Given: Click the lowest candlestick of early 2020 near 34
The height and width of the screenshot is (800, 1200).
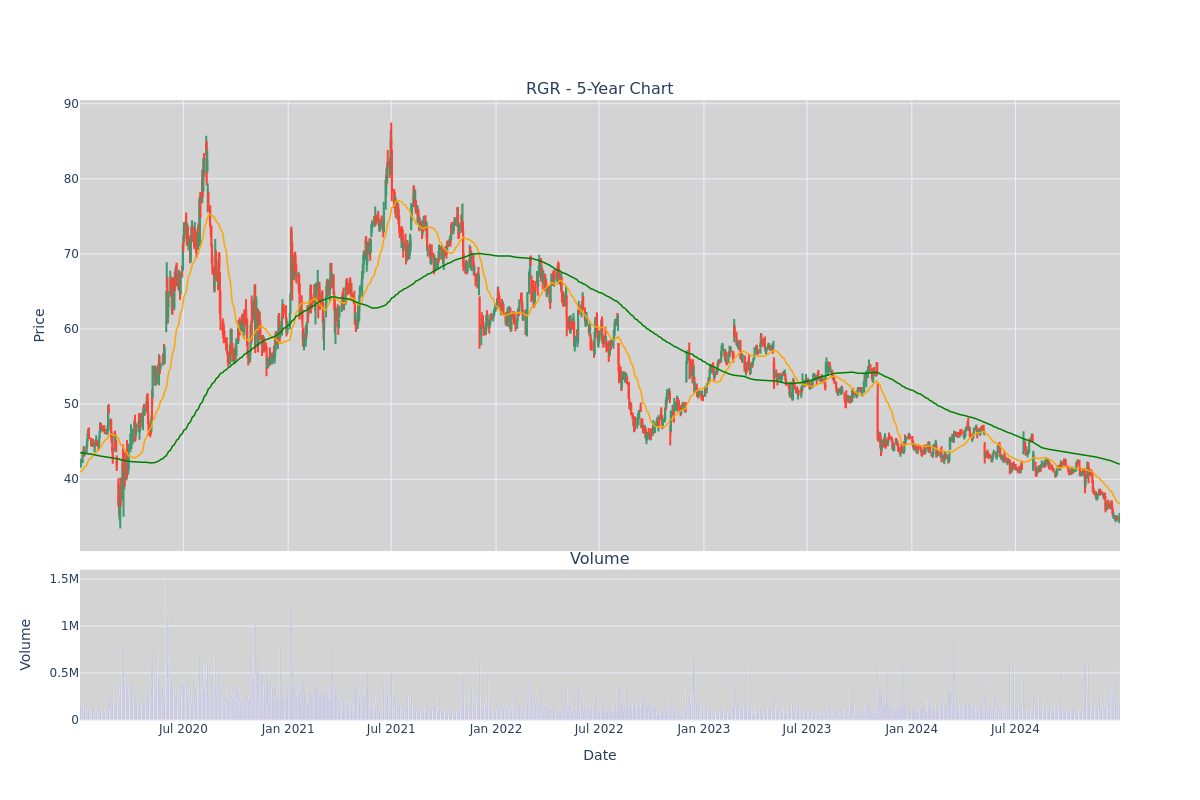Looking at the screenshot, I should coord(120,503).
